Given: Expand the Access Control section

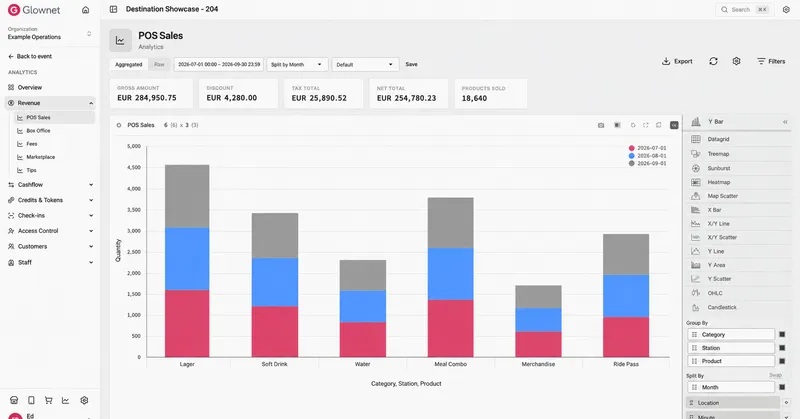Looking at the screenshot, I should 49,231.
